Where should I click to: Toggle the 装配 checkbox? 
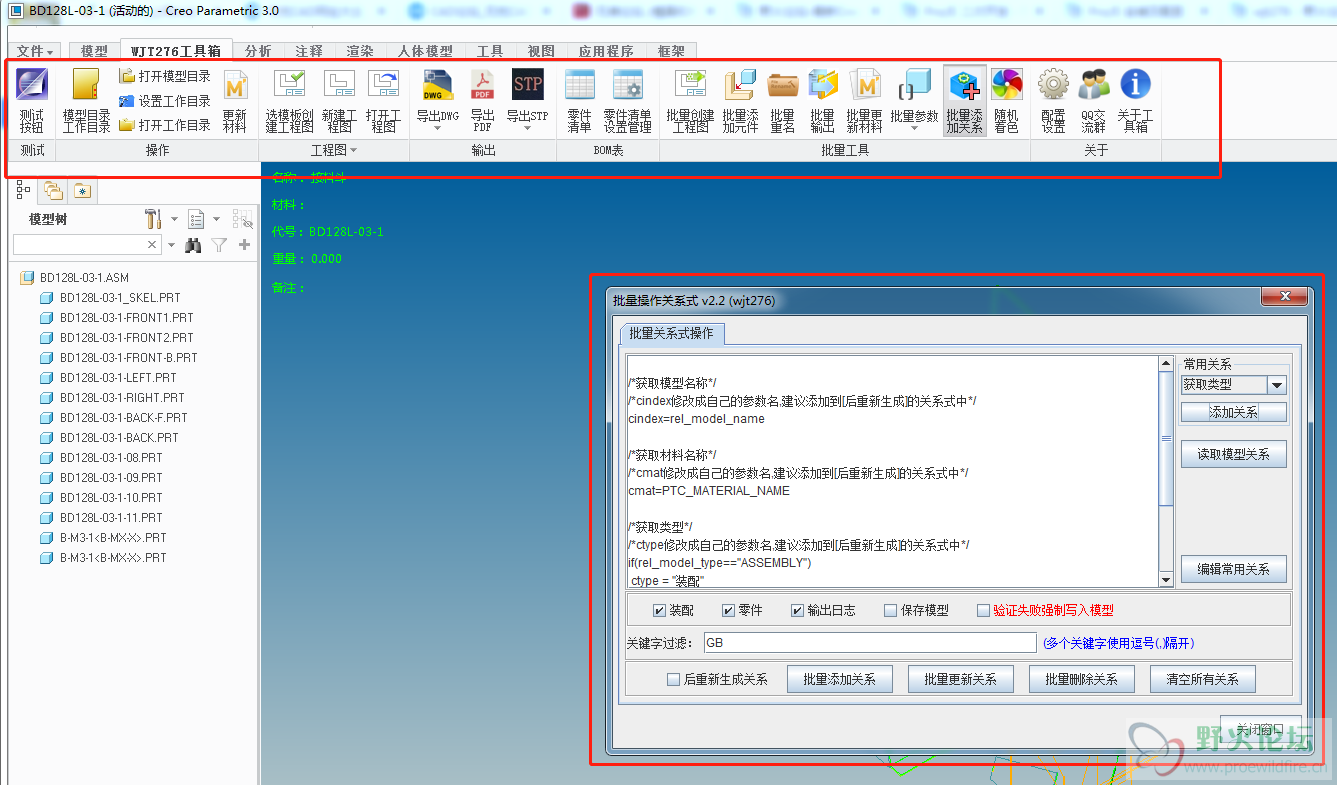pyautogui.click(x=659, y=610)
